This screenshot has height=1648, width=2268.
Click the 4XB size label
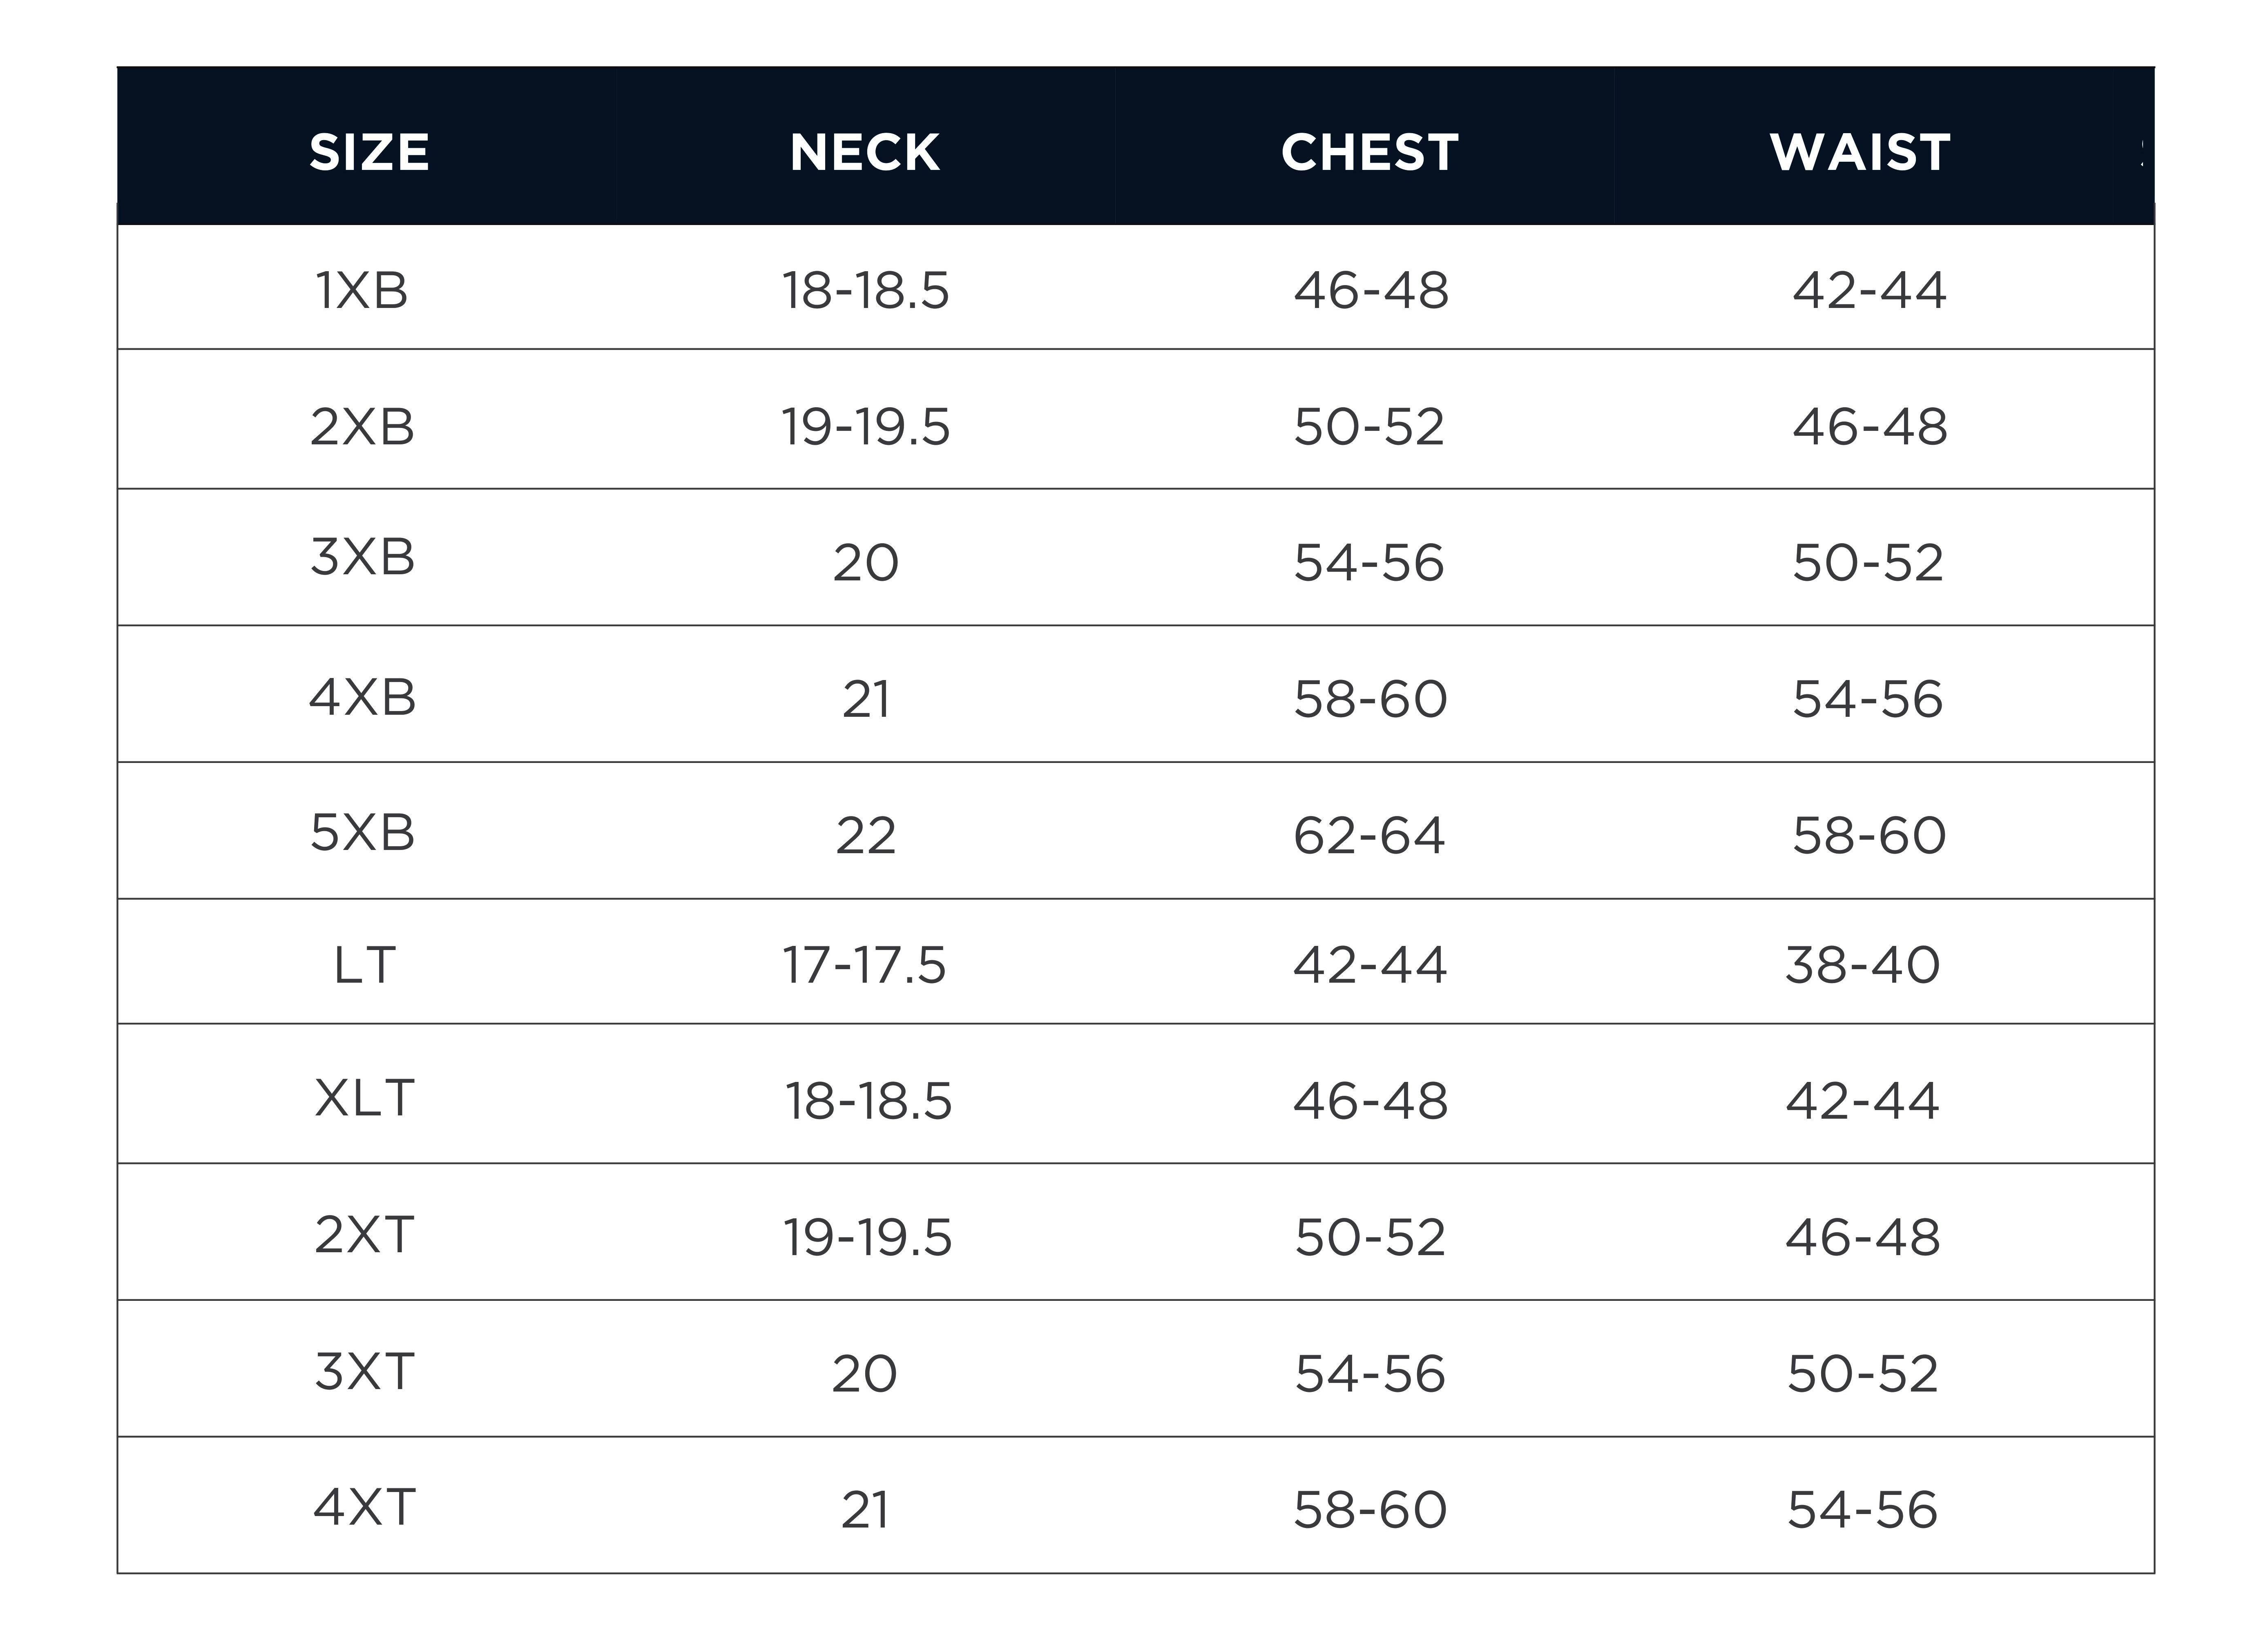tap(362, 697)
